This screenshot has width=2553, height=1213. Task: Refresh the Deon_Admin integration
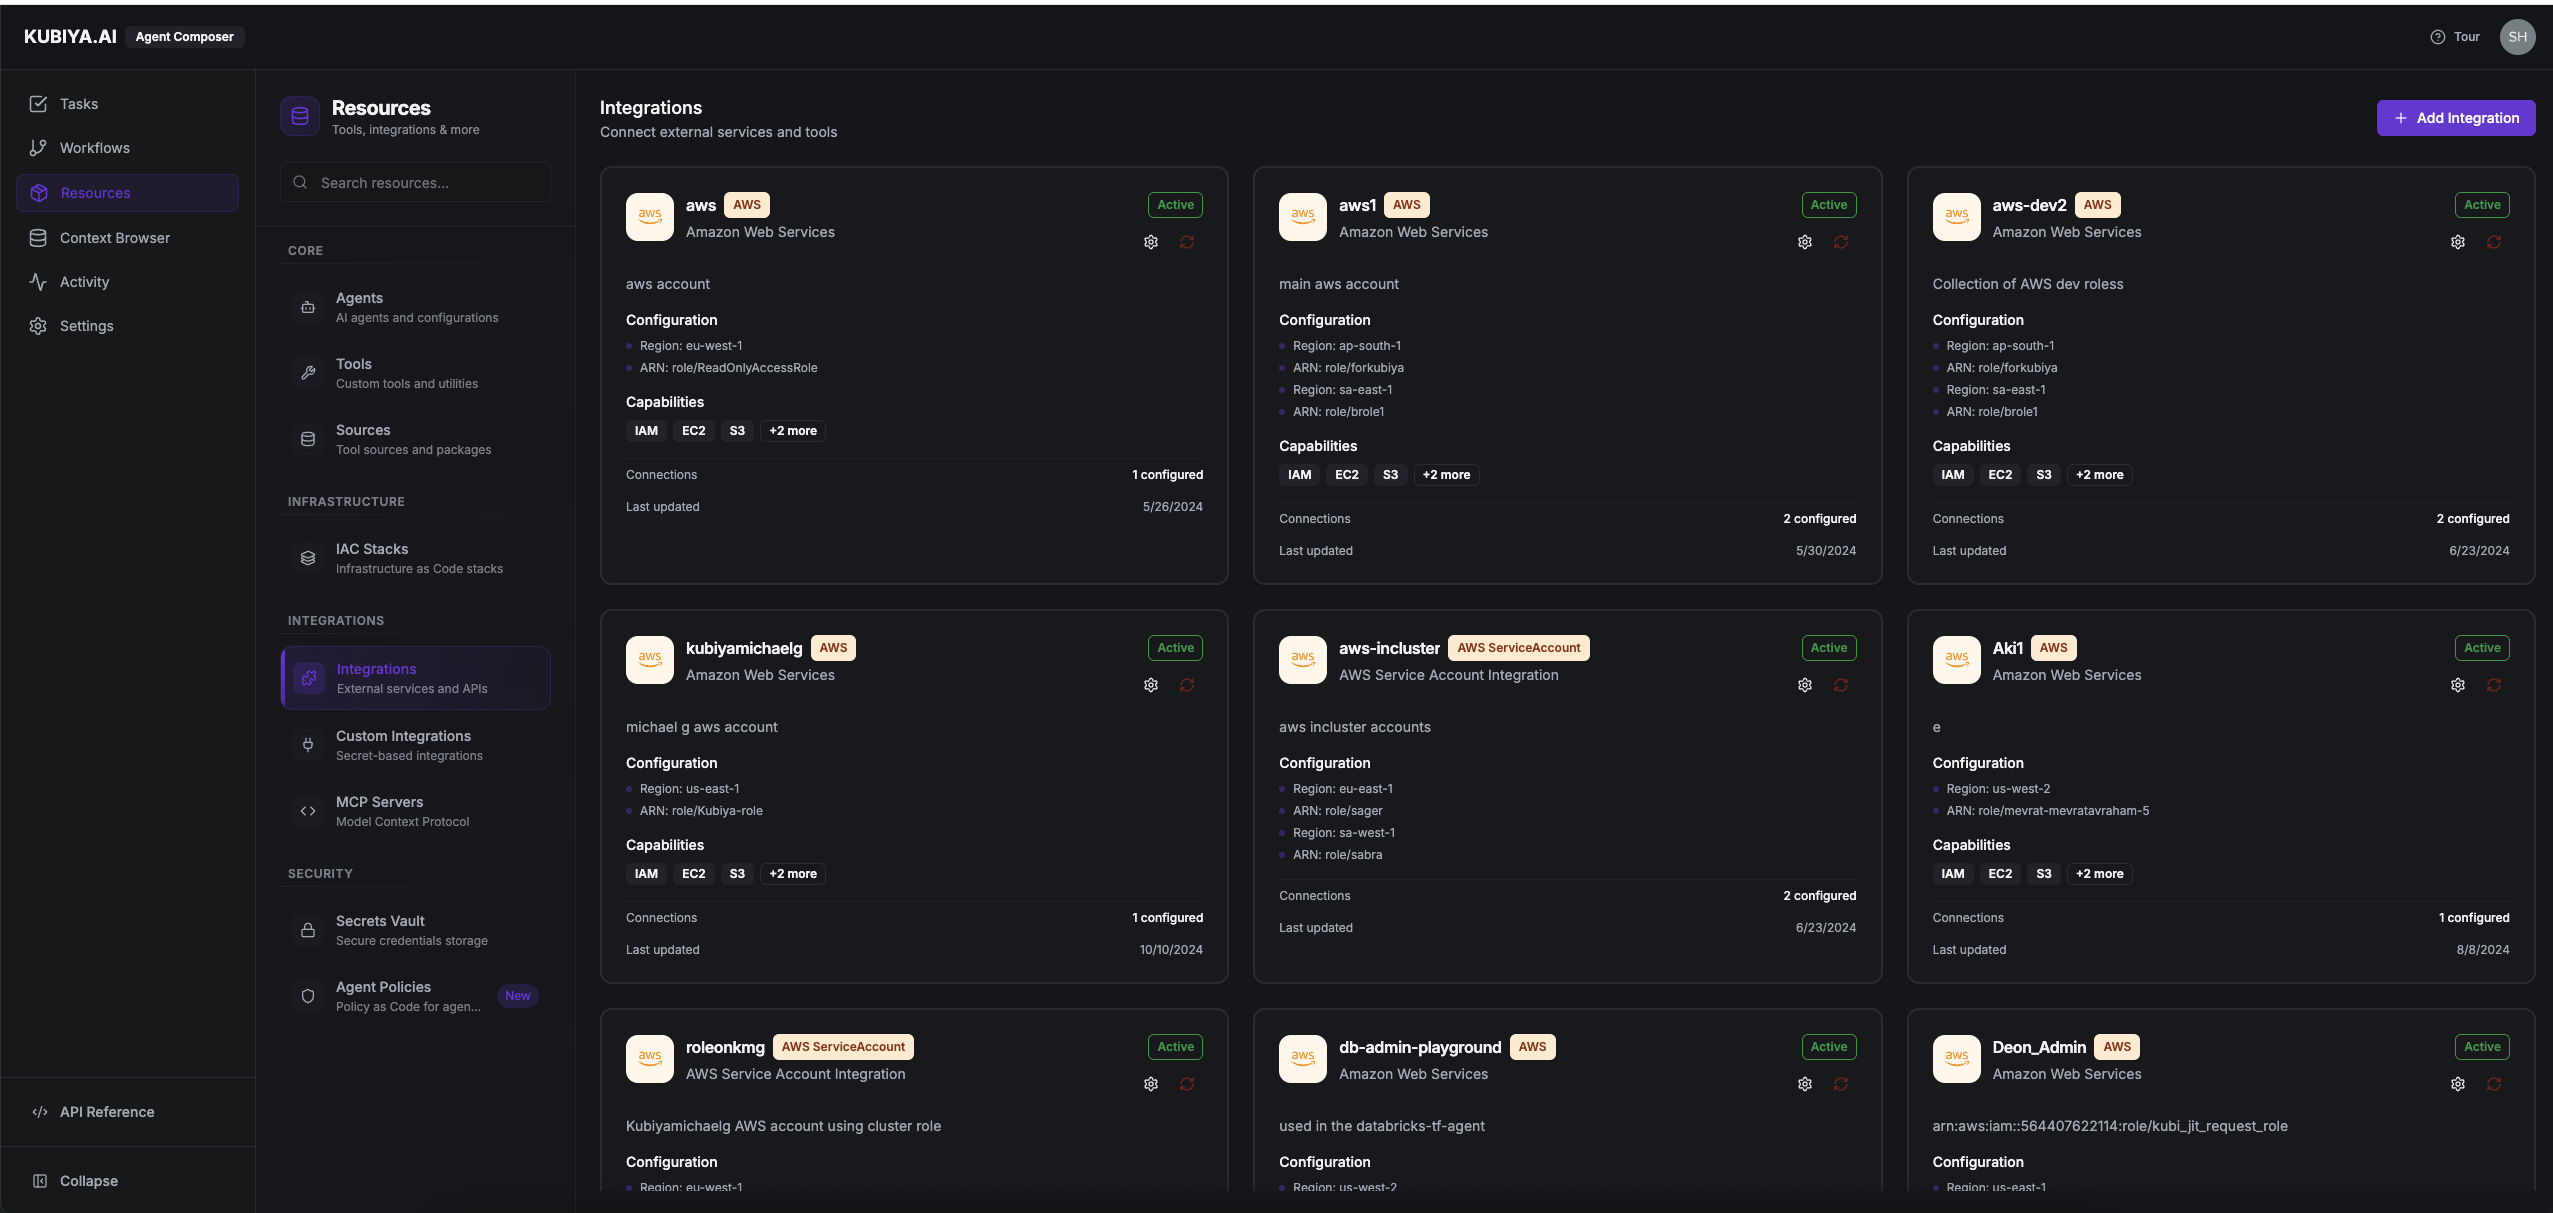point(2494,1084)
